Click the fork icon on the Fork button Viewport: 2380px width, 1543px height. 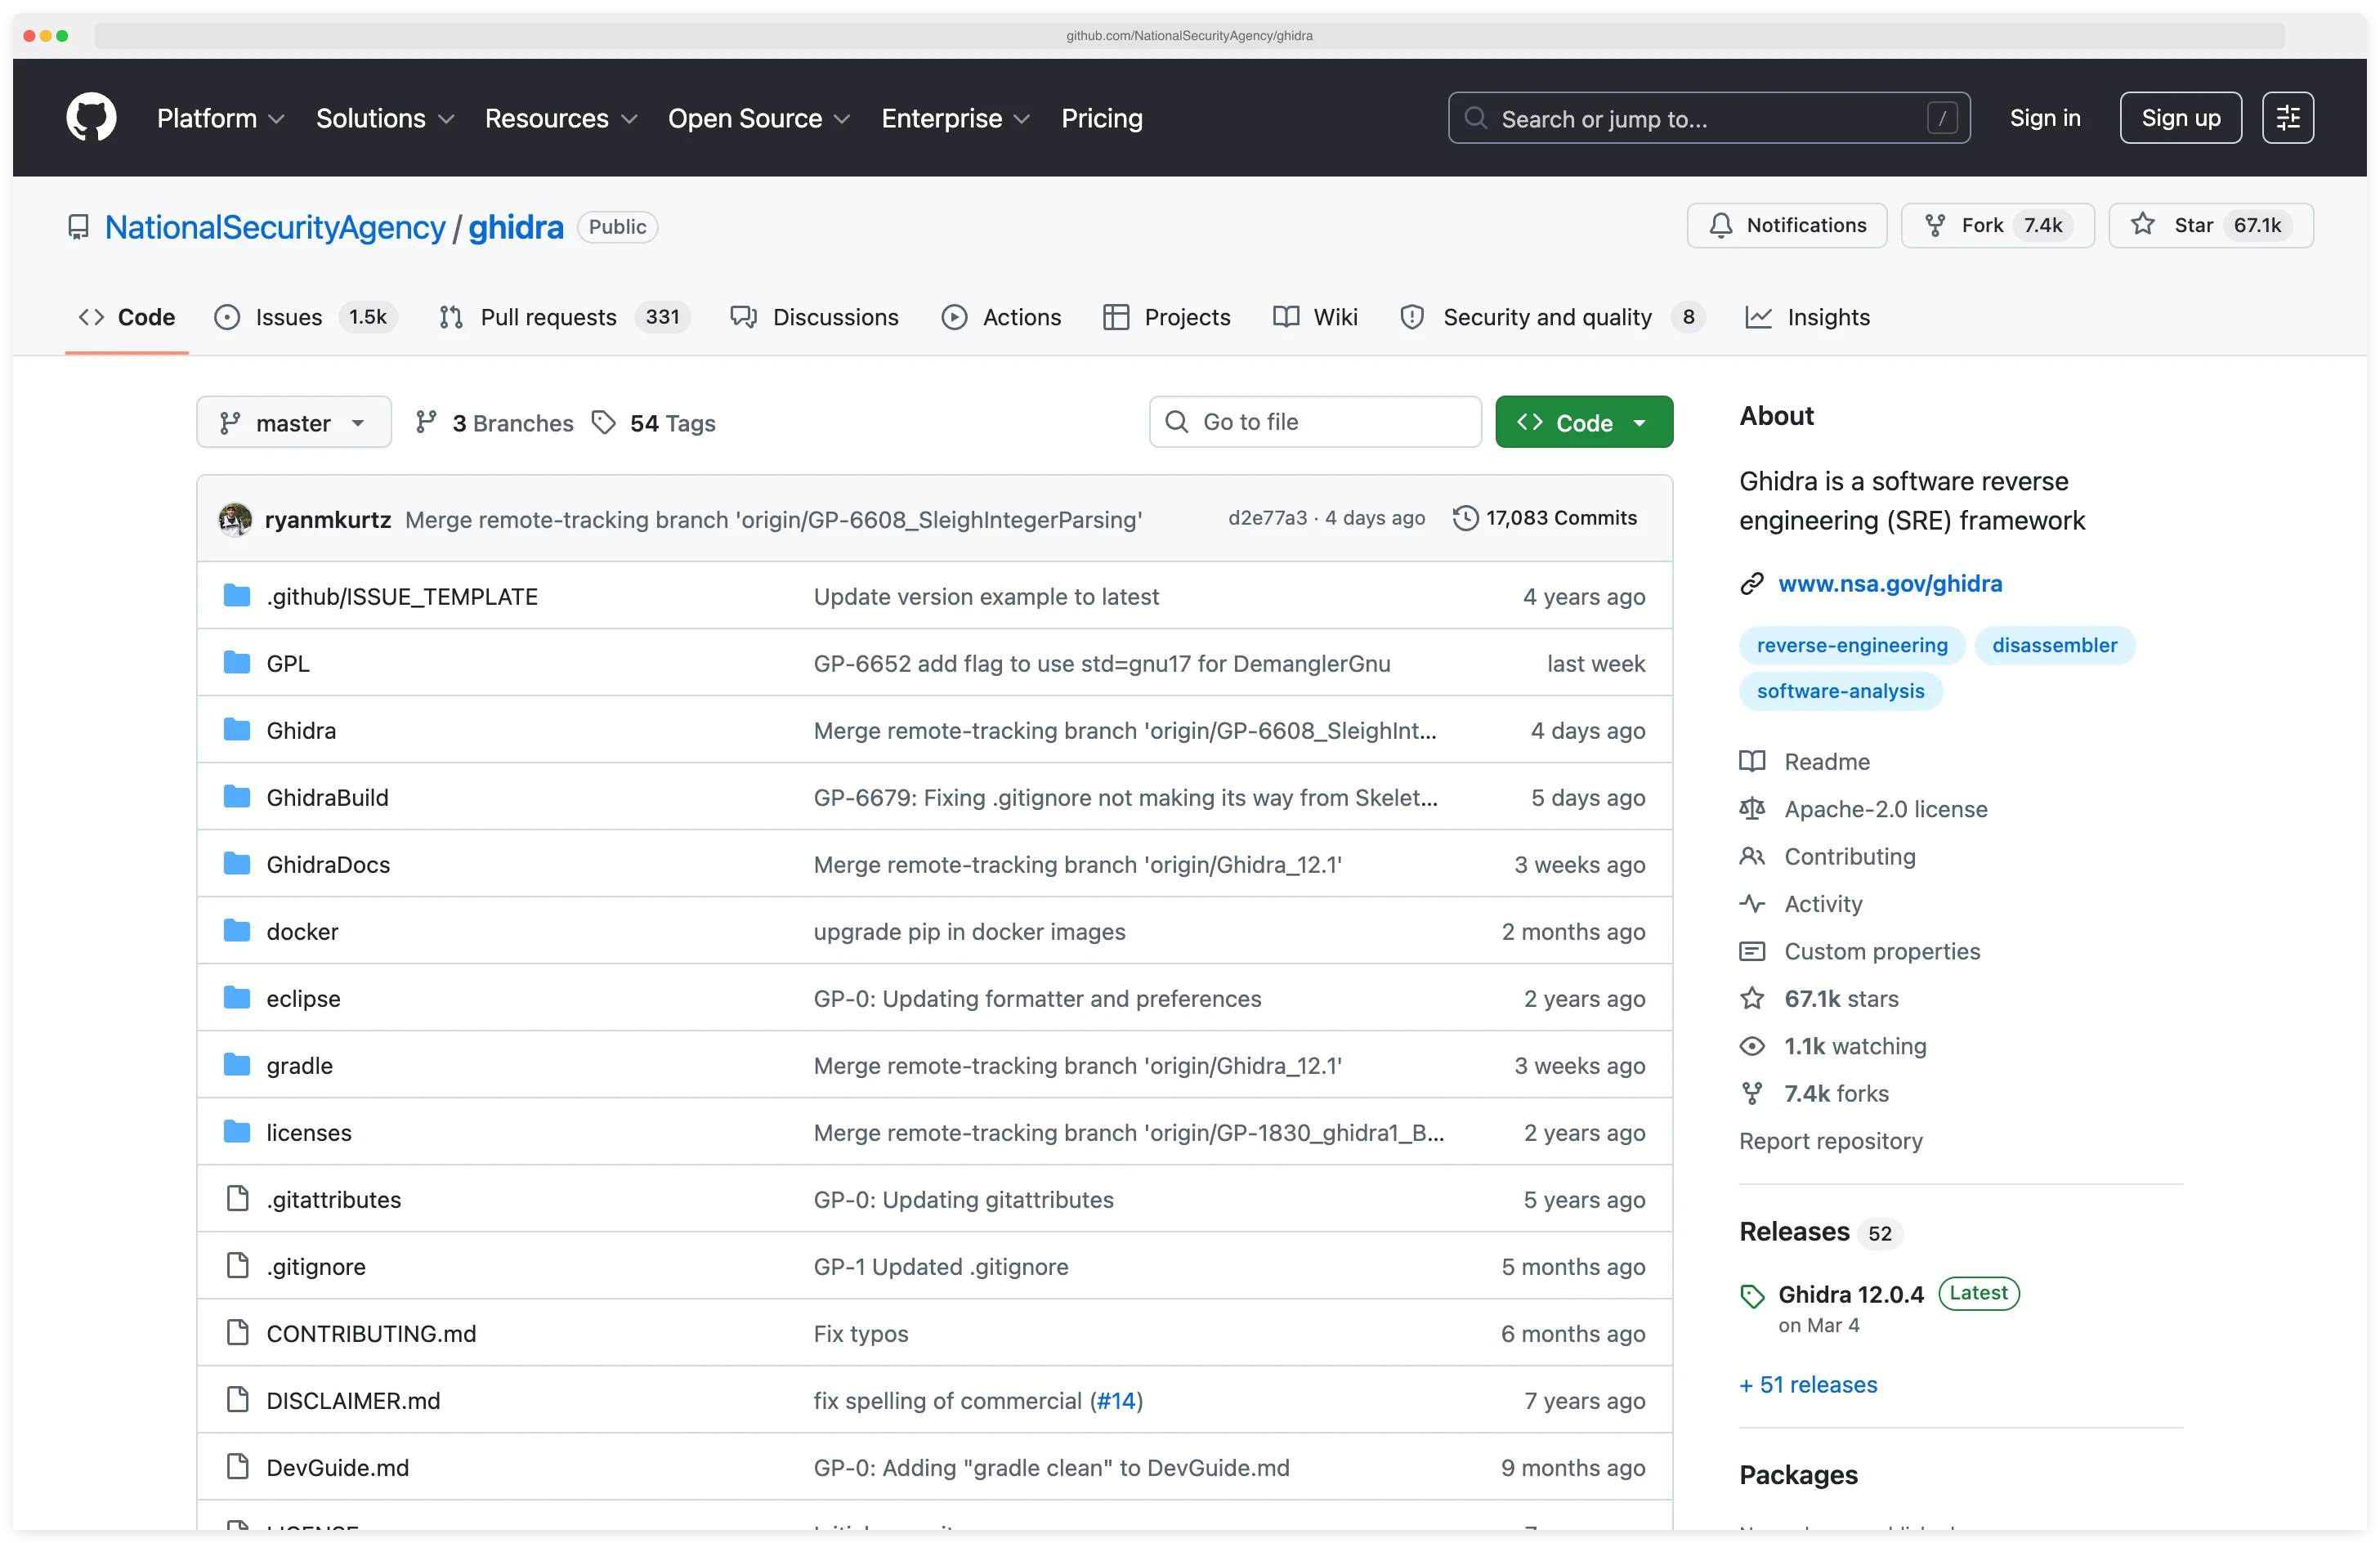[x=1936, y=225]
